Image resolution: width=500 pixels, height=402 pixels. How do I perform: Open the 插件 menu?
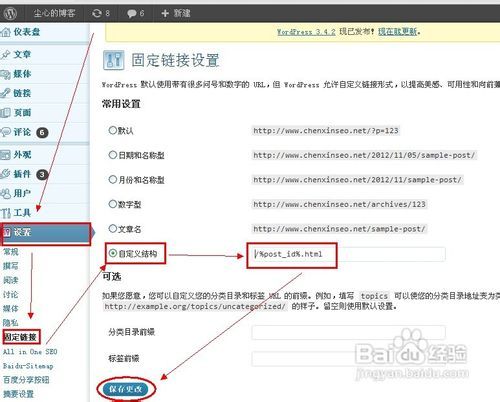(22, 174)
